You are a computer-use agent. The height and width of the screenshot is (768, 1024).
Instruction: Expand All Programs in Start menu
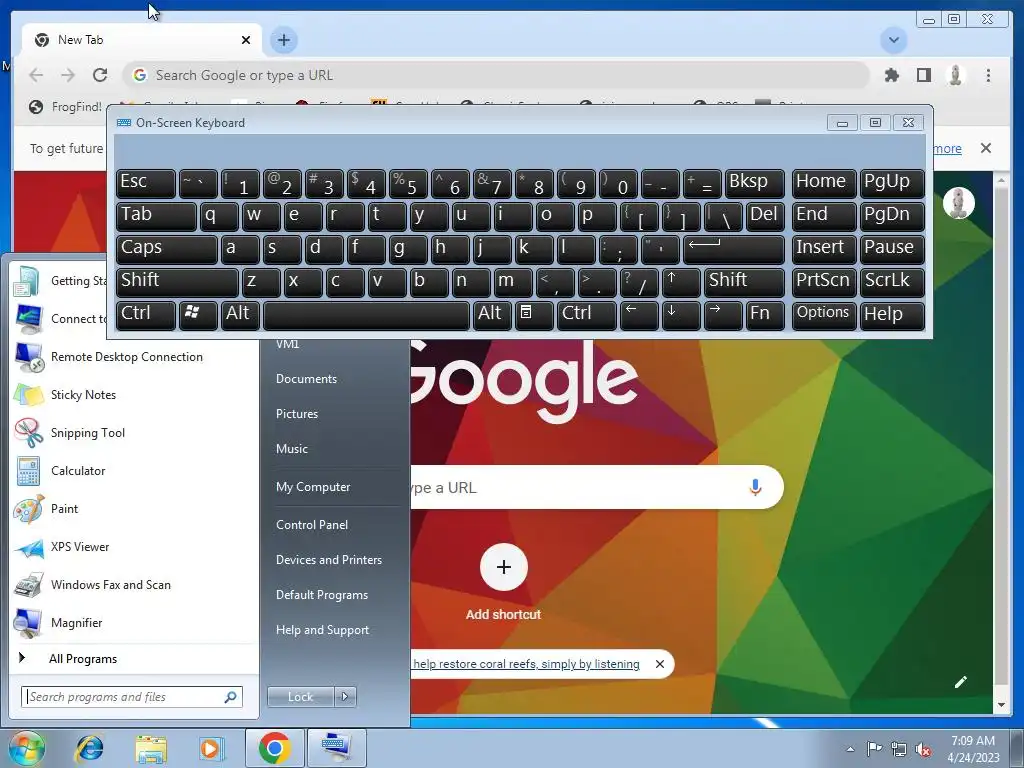coord(82,659)
